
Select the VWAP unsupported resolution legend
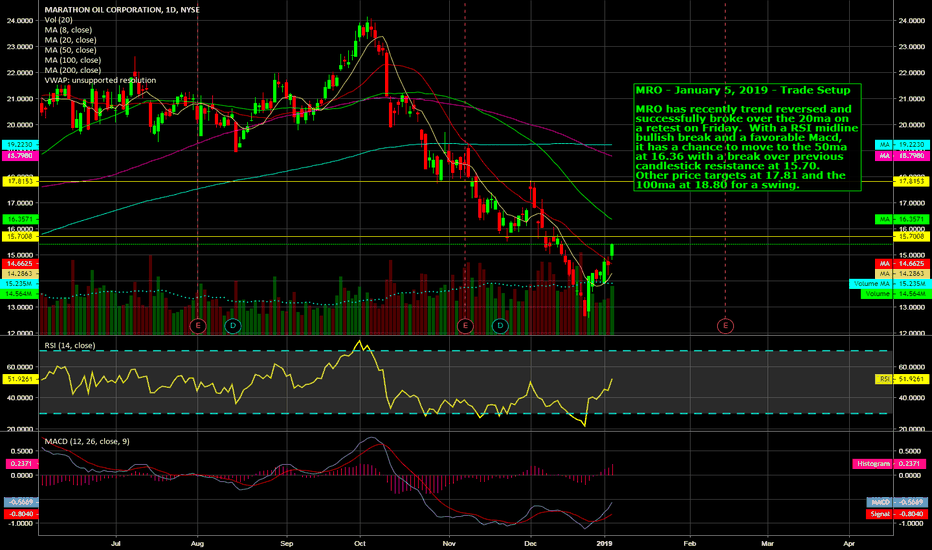coord(100,80)
